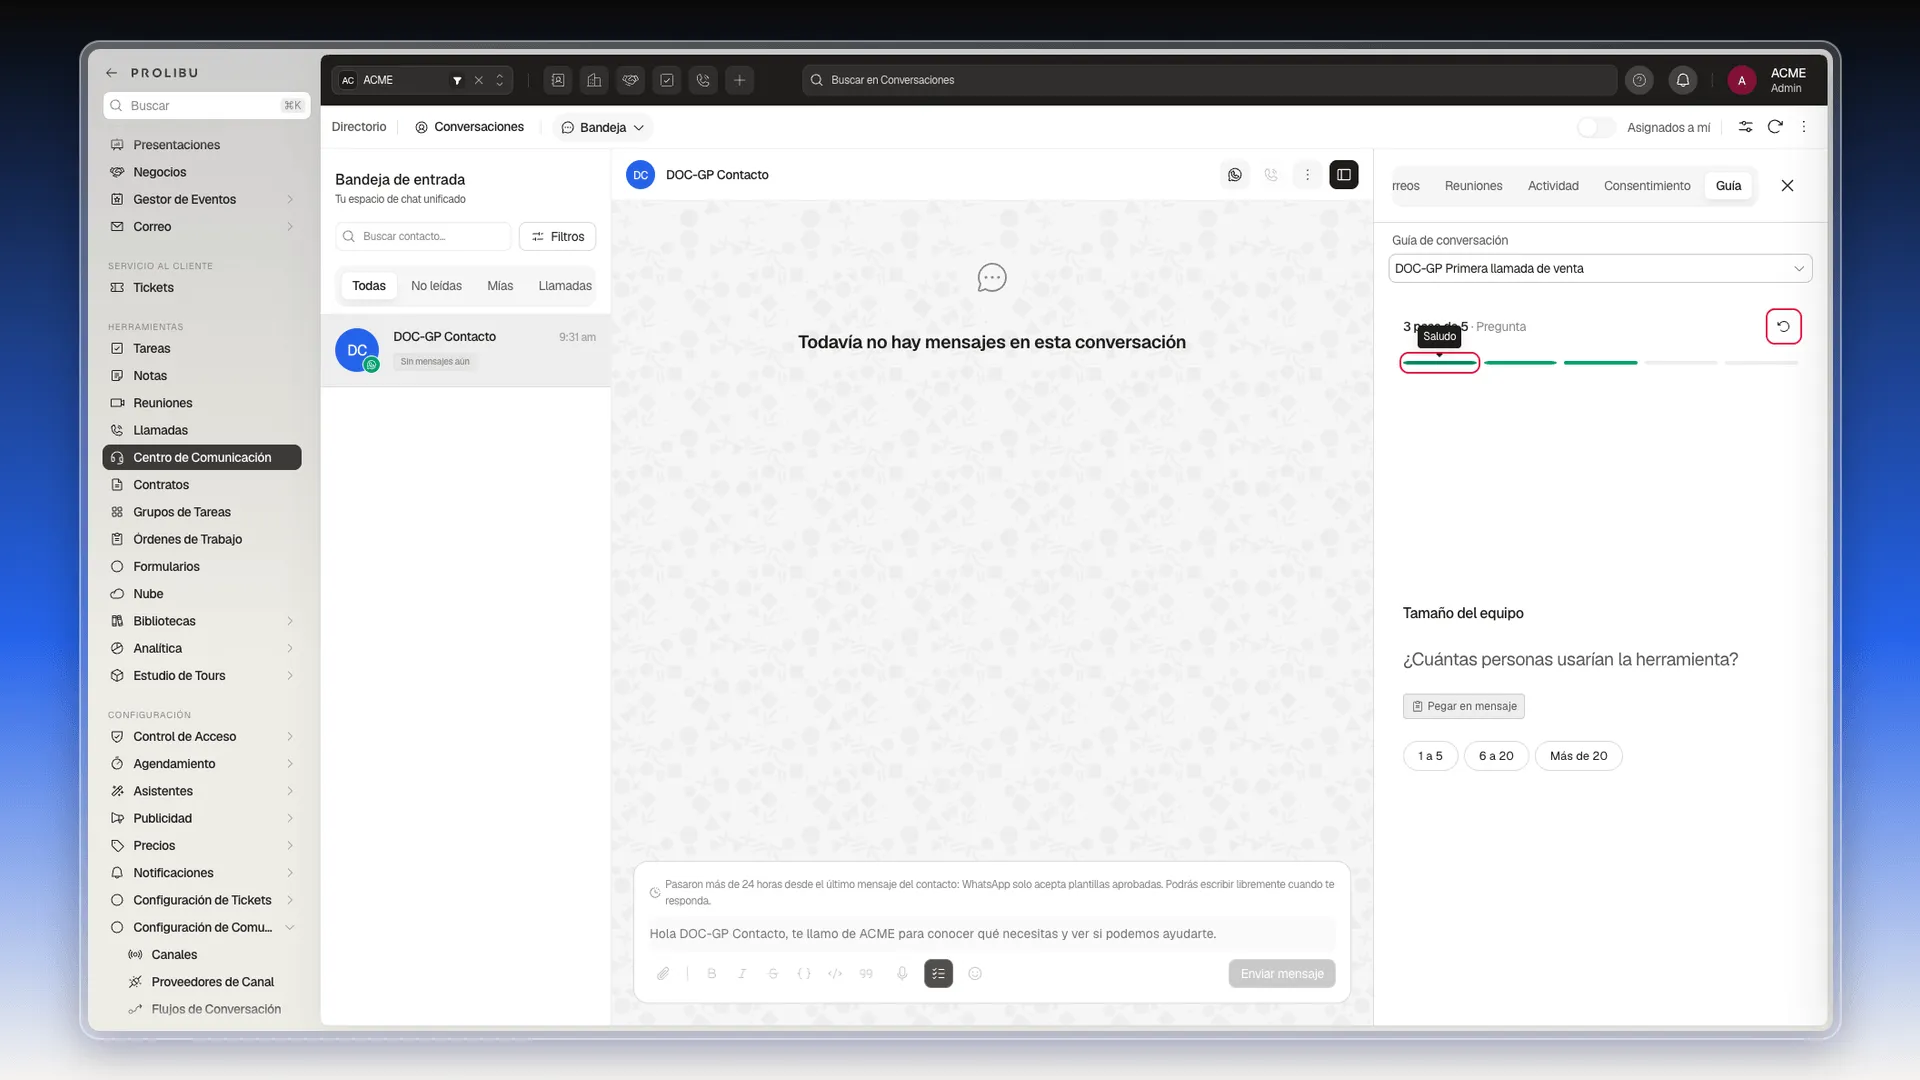Click the microphone icon in composer
The image size is (1920, 1080).
pyautogui.click(x=902, y=973)
